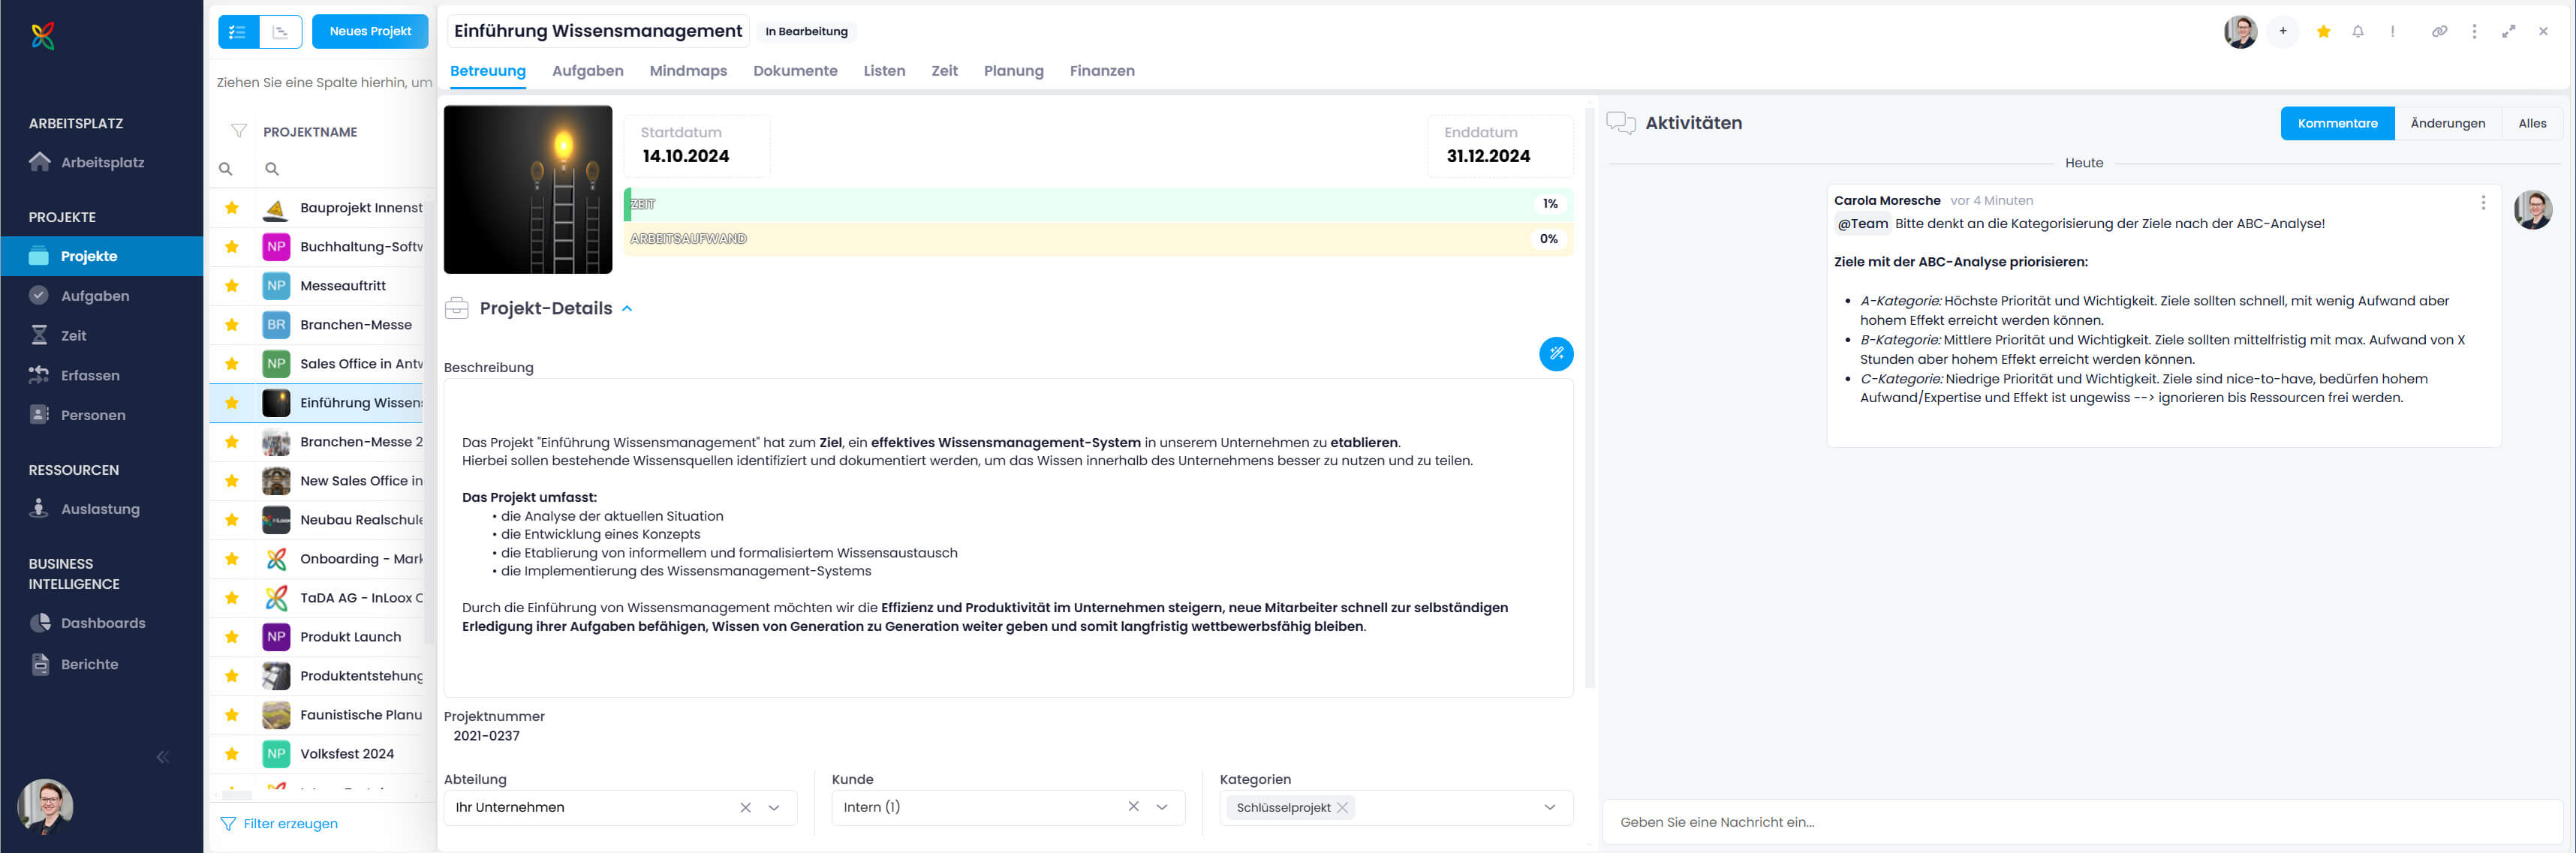Click the add team member plus icon
This screenshot has width=2576, height=853.
[2283, 32]
